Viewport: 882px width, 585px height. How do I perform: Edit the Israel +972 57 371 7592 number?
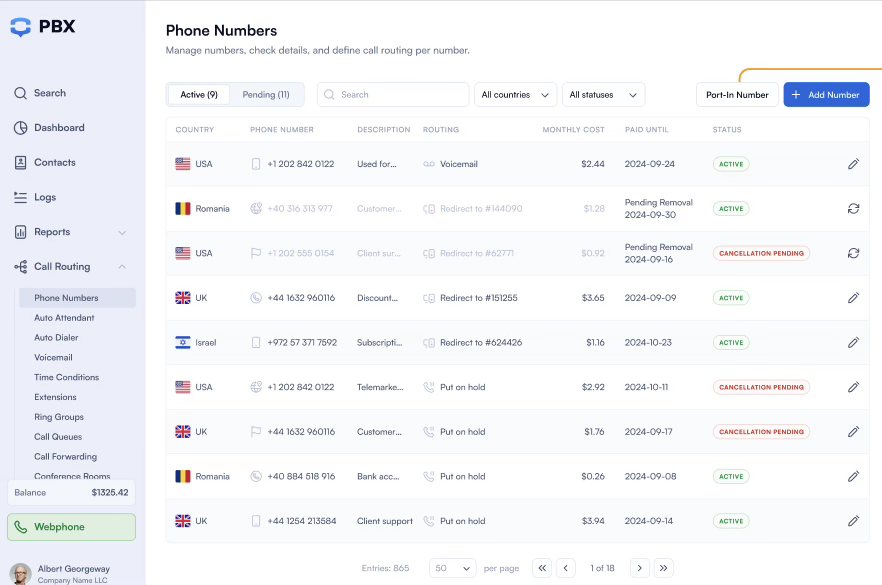click(853, 343)
